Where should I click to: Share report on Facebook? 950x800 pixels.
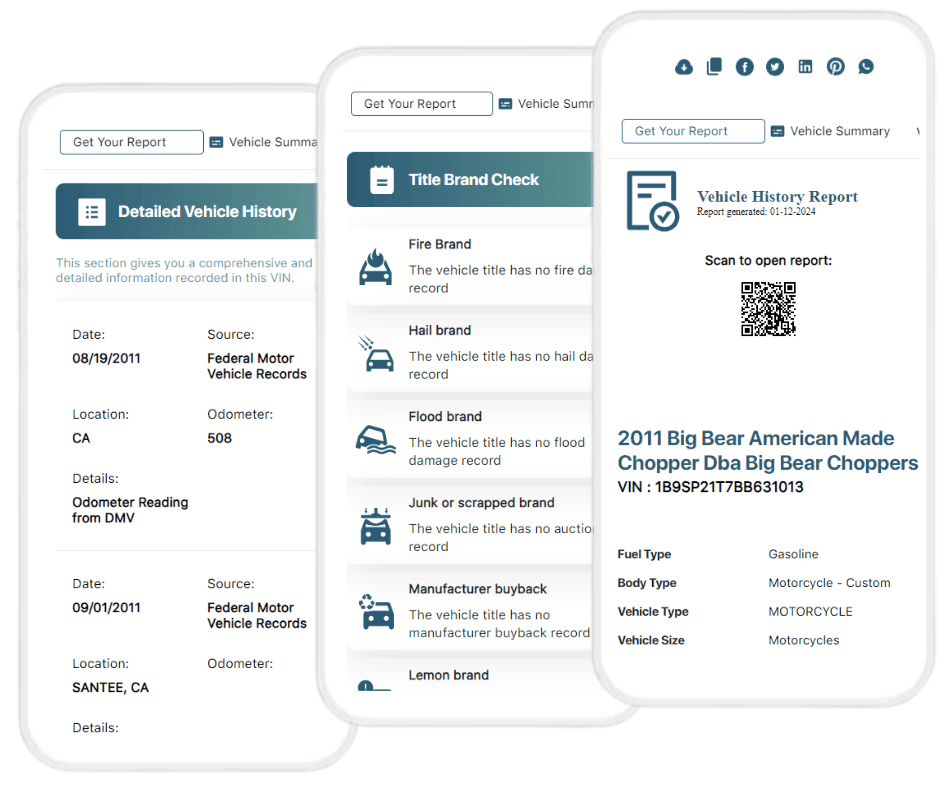[745, 67]
